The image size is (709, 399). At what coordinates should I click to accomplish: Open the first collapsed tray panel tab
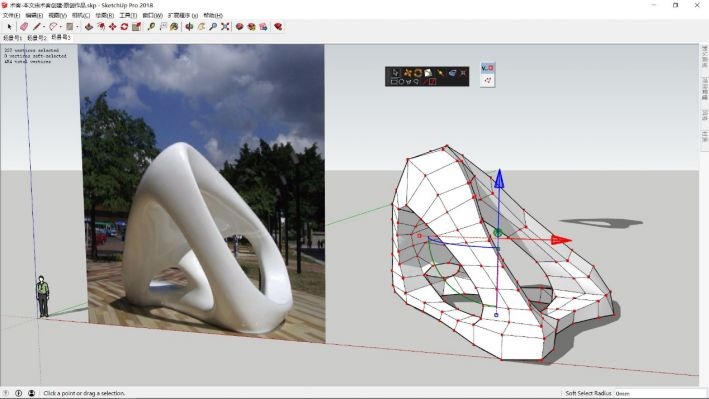point(704,57)
